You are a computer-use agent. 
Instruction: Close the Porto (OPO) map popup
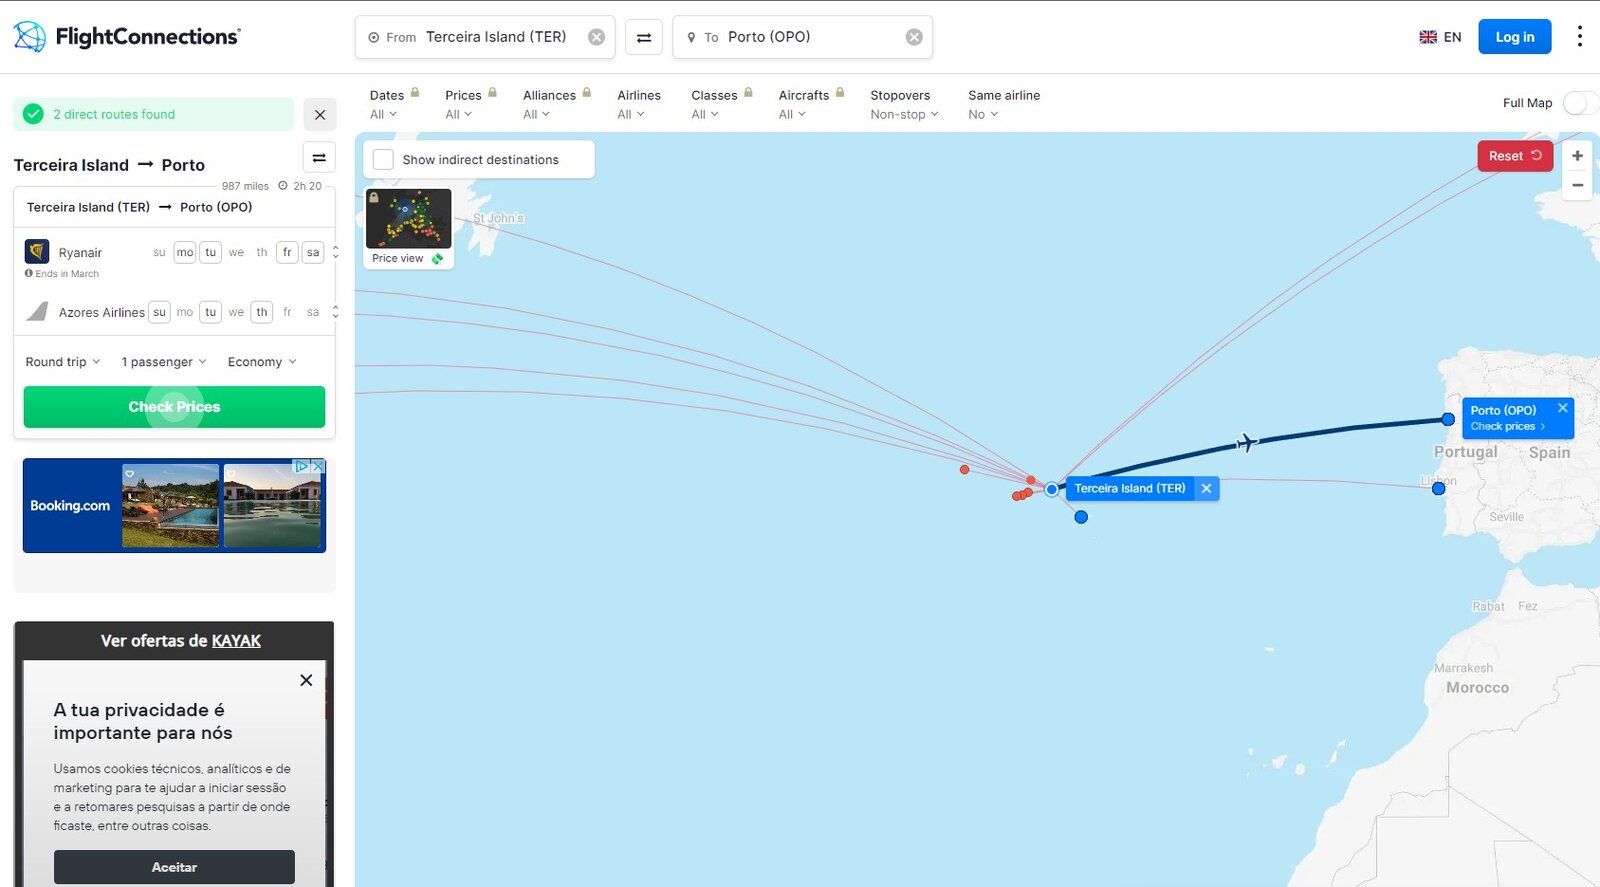[x=1562, y=408]
